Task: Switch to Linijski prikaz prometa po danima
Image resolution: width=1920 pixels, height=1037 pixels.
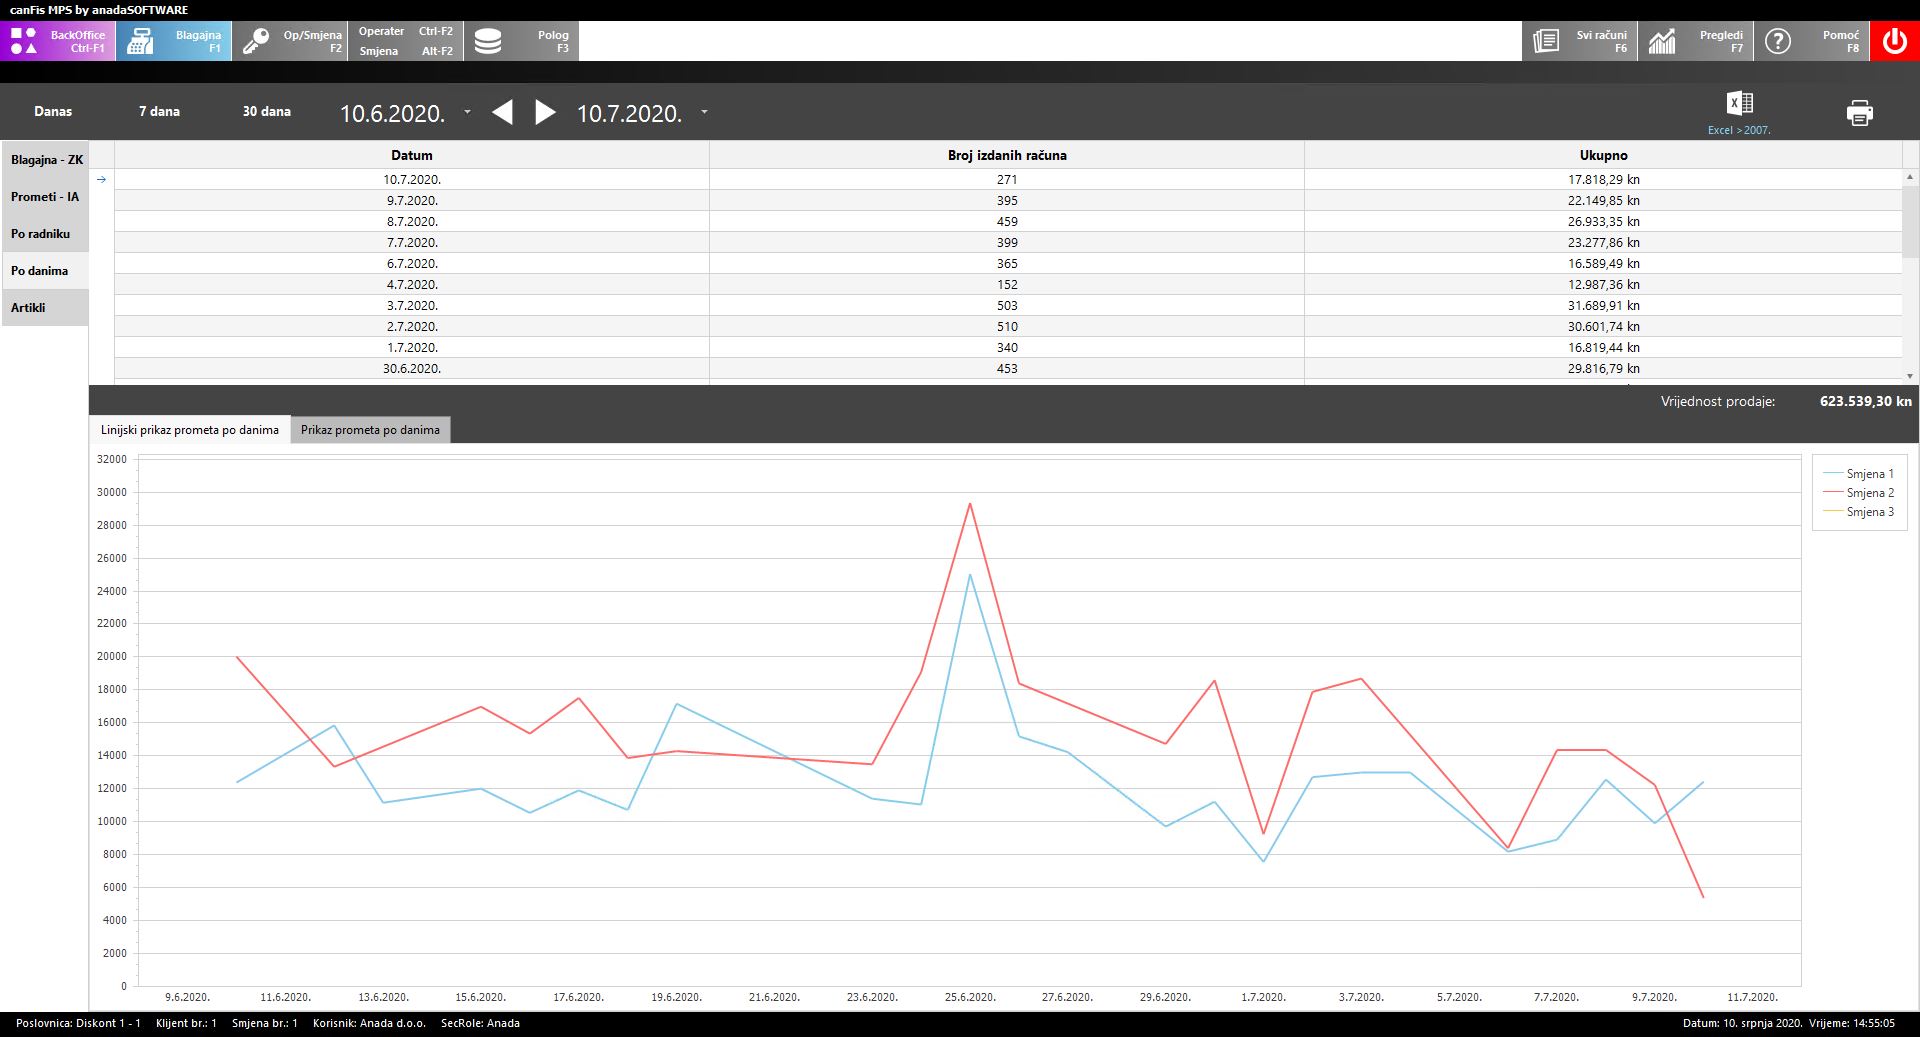Action: pos(190,430)
